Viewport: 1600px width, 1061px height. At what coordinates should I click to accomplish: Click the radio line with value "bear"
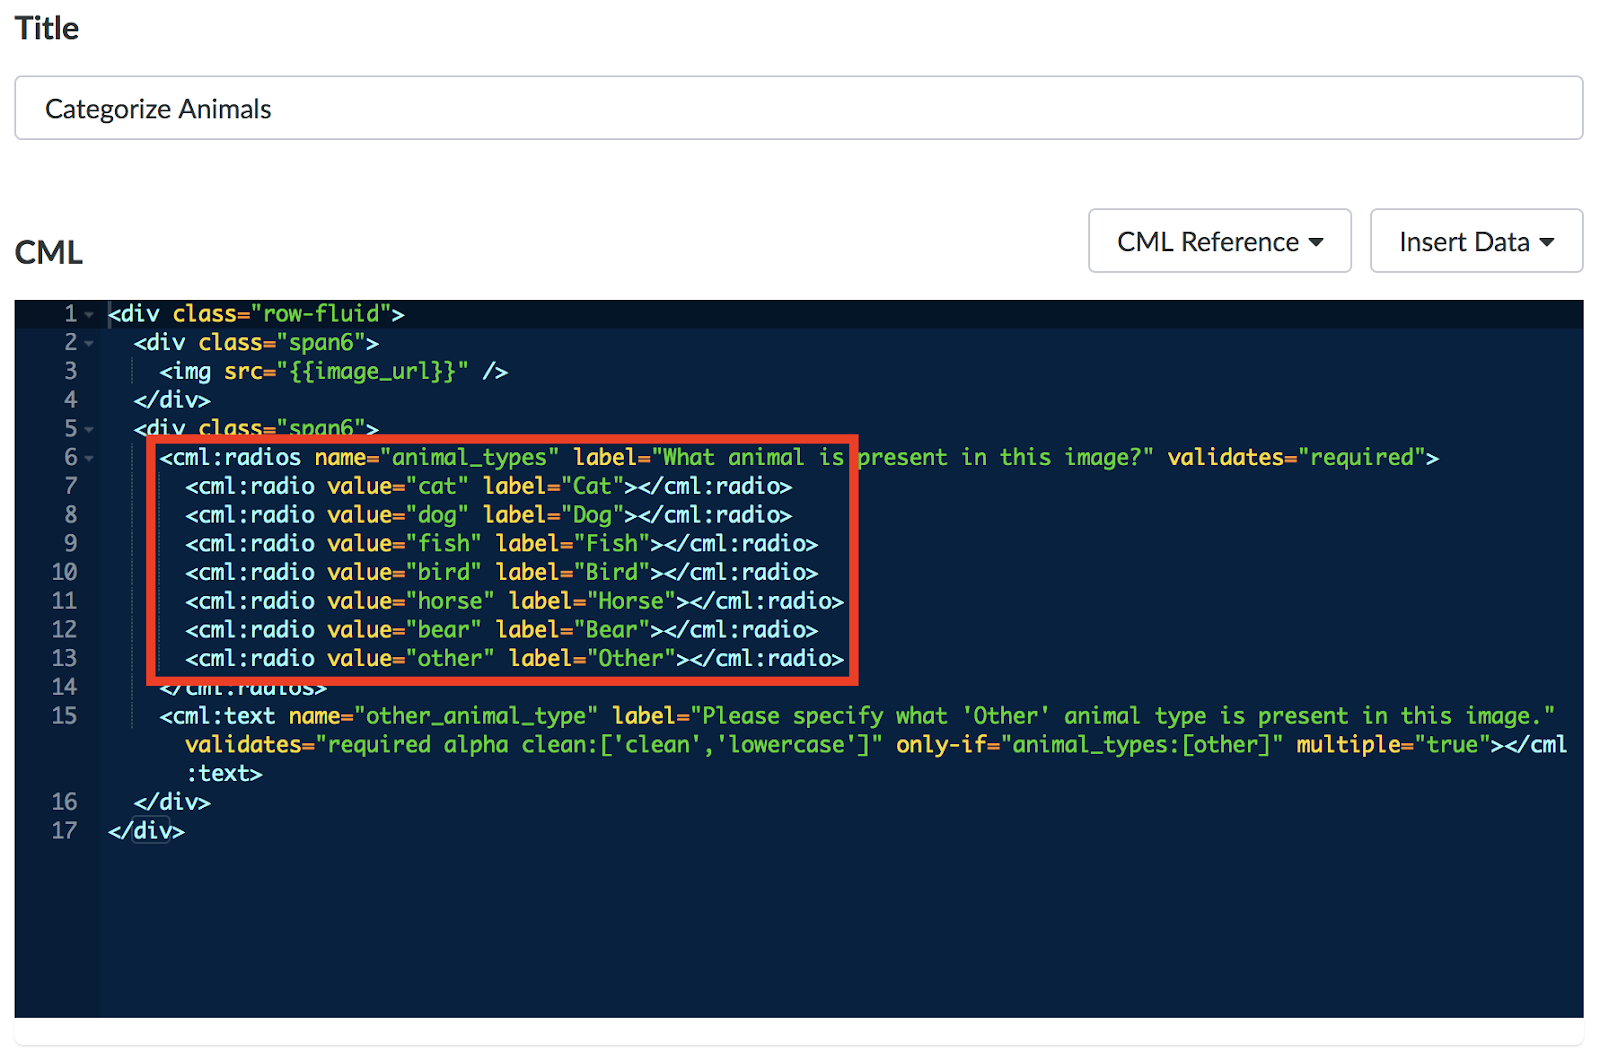tap(502, 629)
